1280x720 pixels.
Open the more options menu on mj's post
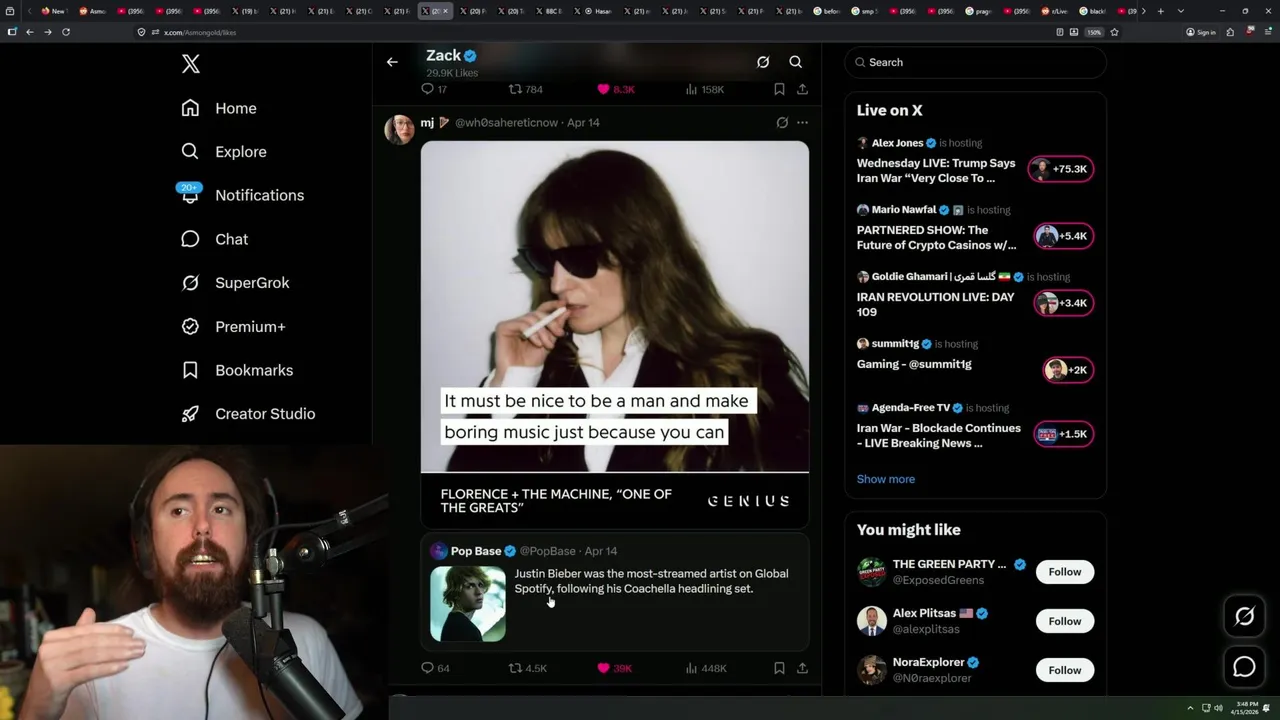tap(802, 123)
